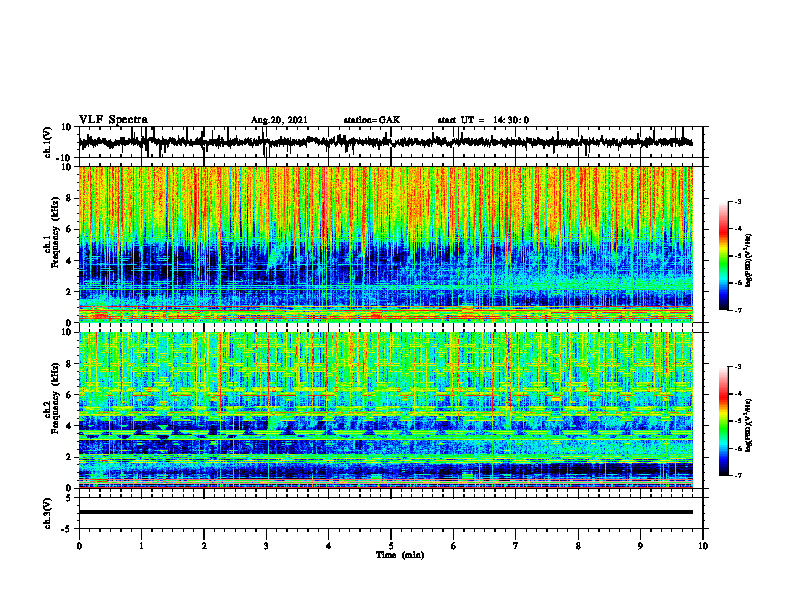This screenshot has height=612, width=792.
Task: Click the "VLF Spectra" title text
Action: coord(113,120)
